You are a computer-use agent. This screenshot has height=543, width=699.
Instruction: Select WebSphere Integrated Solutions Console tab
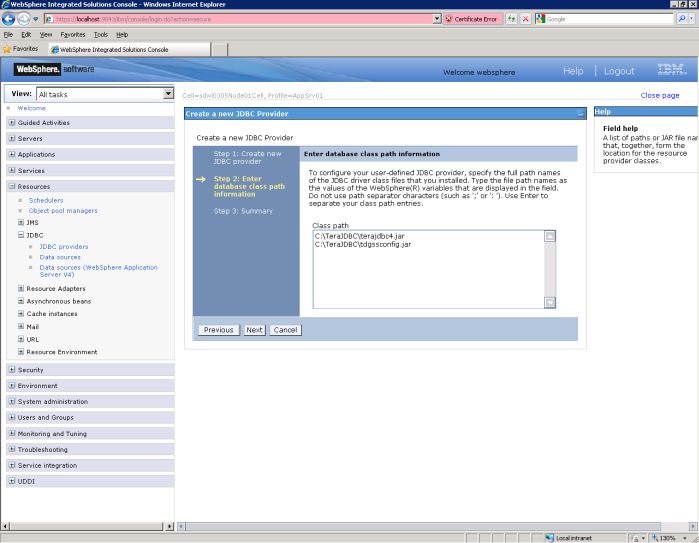(x=129, y=49)
